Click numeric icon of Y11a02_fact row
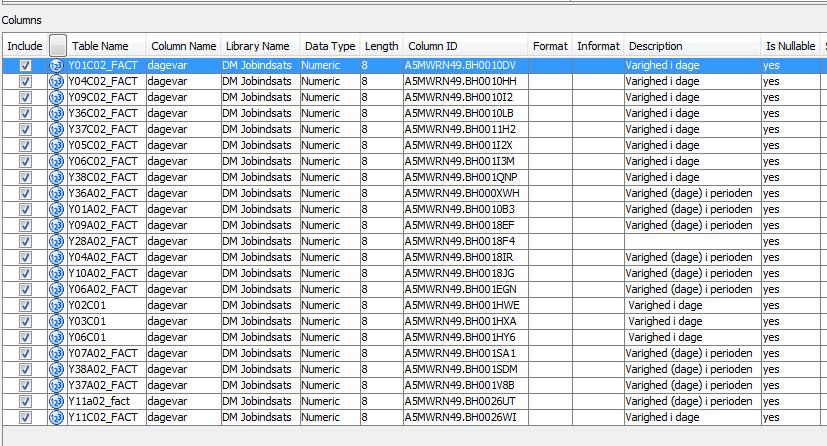This screenshot has width=827, height=446. [x=56, y=401]
